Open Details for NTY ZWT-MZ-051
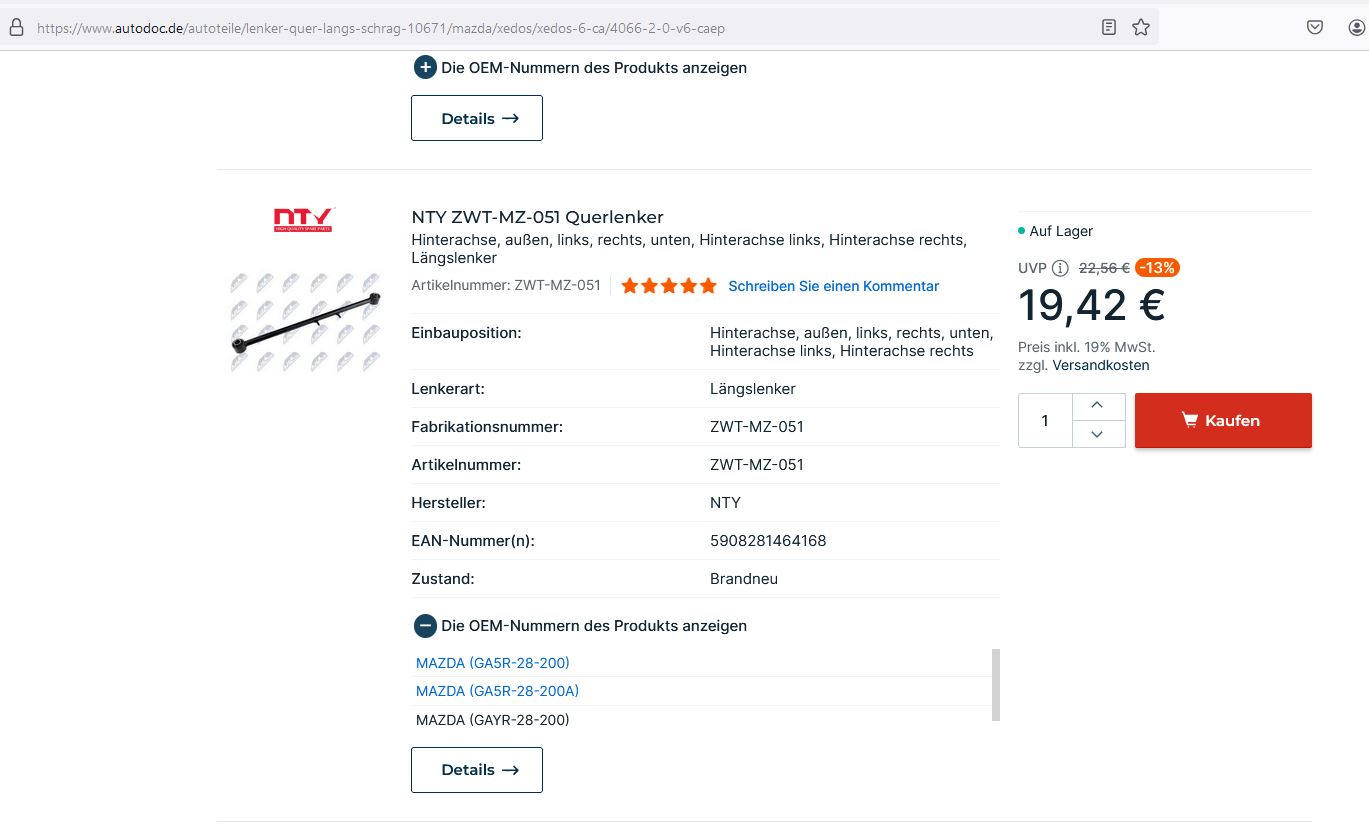 [x=477, y=770]
